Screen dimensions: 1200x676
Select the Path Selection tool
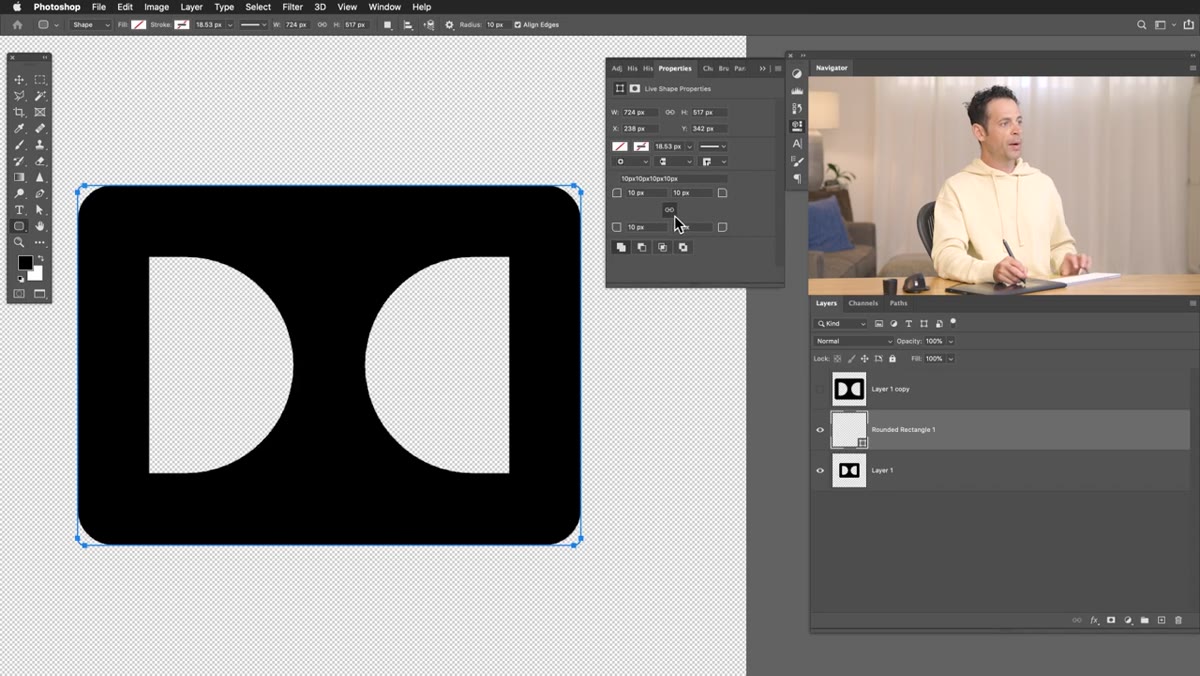coord(40,210)
